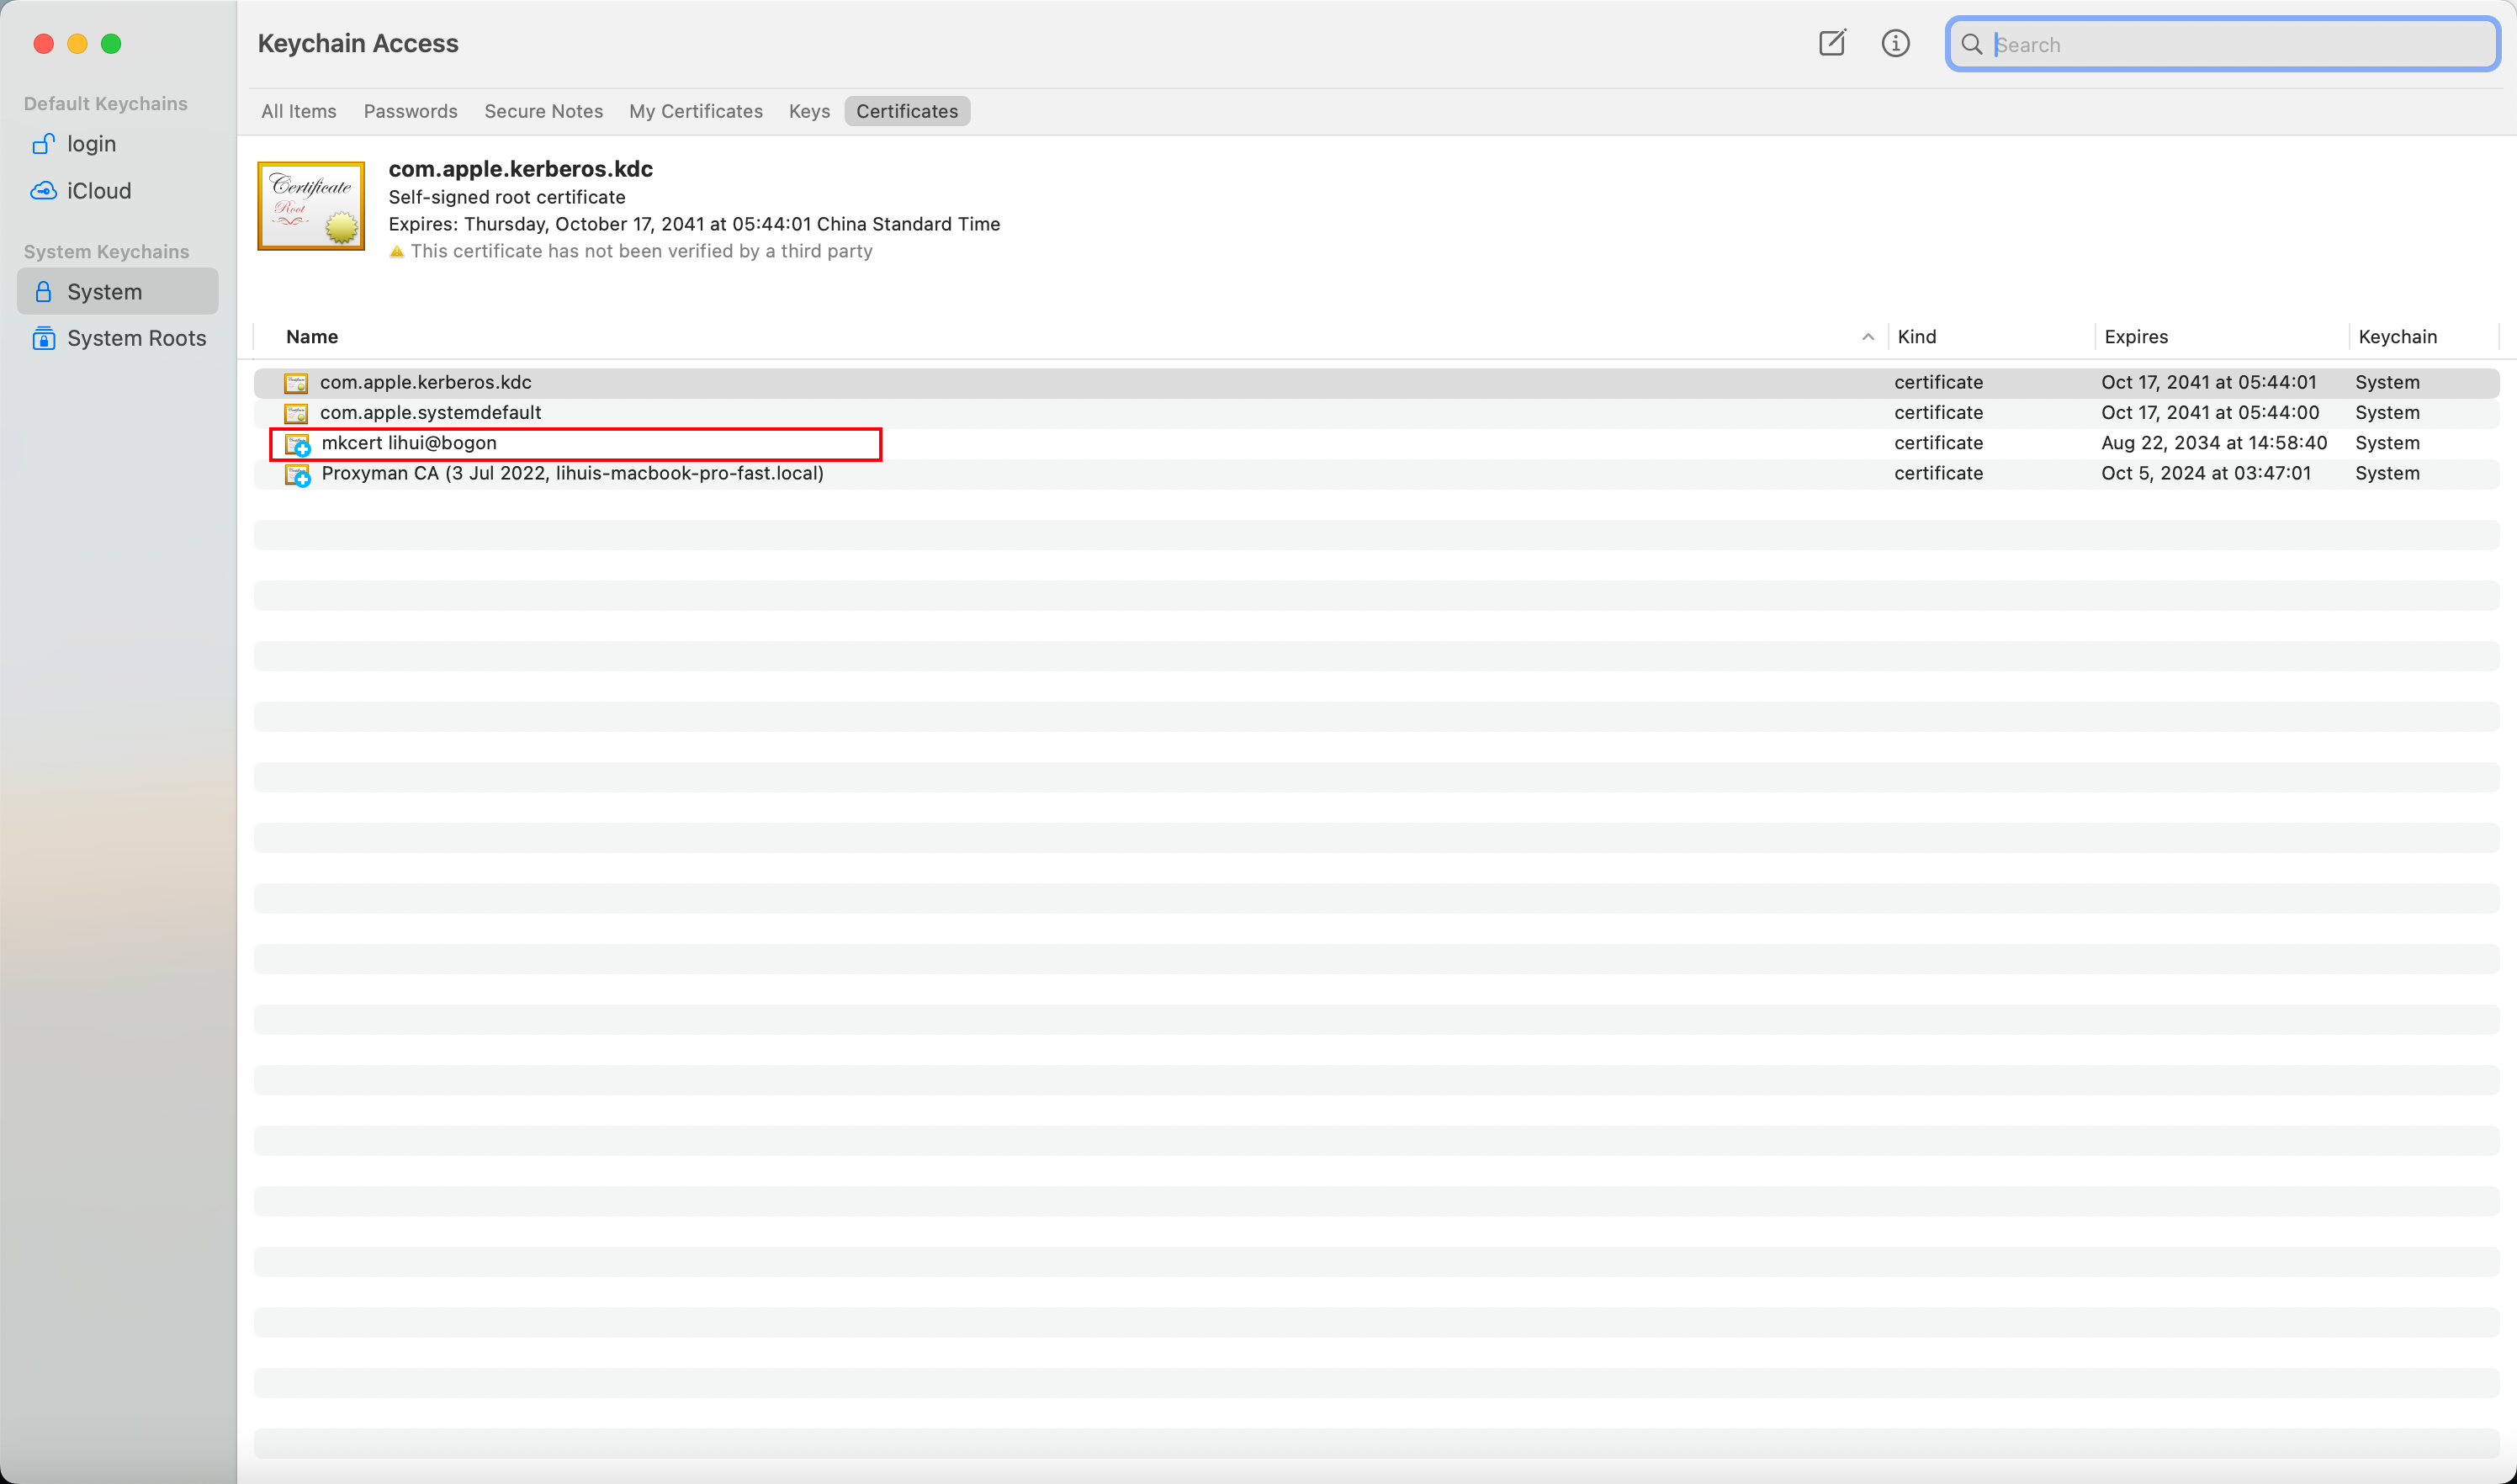2517x1484 pixels.
Task: Click the 'not been verified by a third party' notice
Action: tap(641, 251)
